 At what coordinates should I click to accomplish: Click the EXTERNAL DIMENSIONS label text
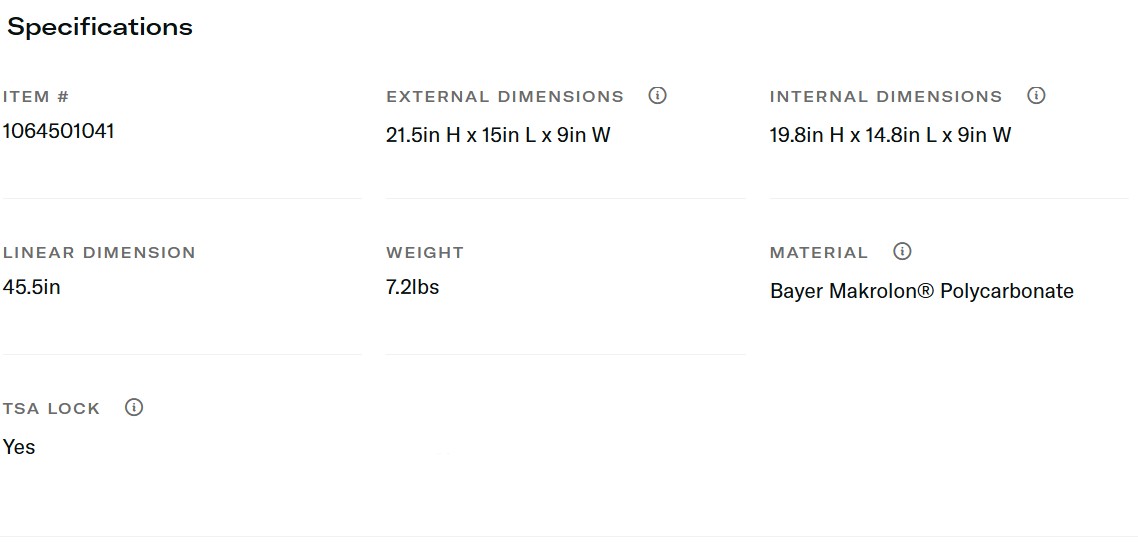tap(505, 97)
